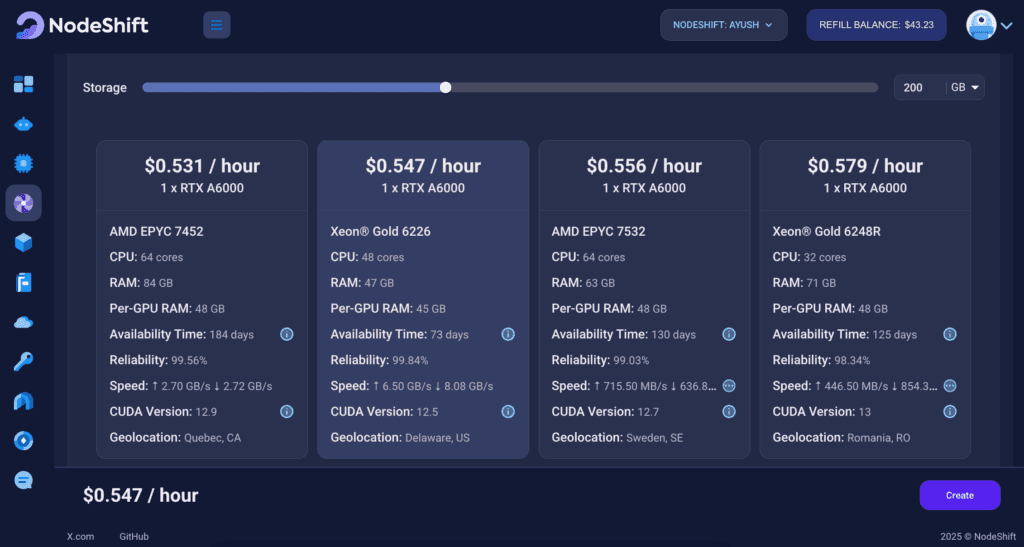This screenshot has height=547, width=1024.
Task: Open the GB storage unit dropdown
Action: pyautogui.click(x=965, y=88)
